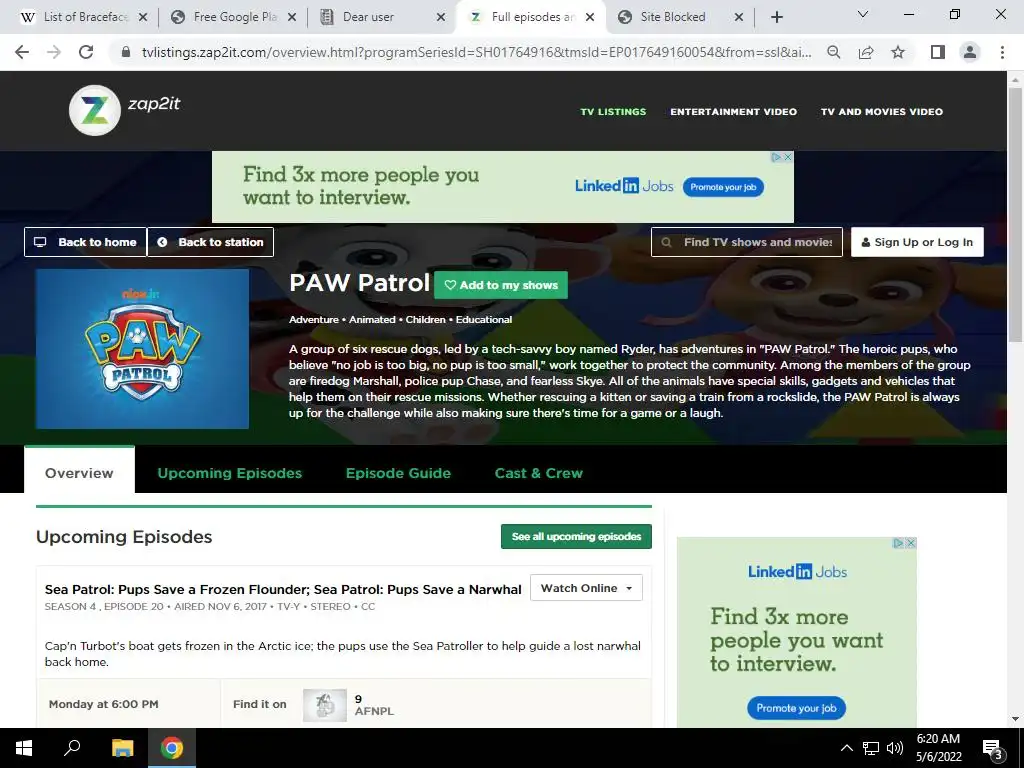Close the sidebar LinkedIn ad
The image size is (1024, 768).
coord(911,543)
